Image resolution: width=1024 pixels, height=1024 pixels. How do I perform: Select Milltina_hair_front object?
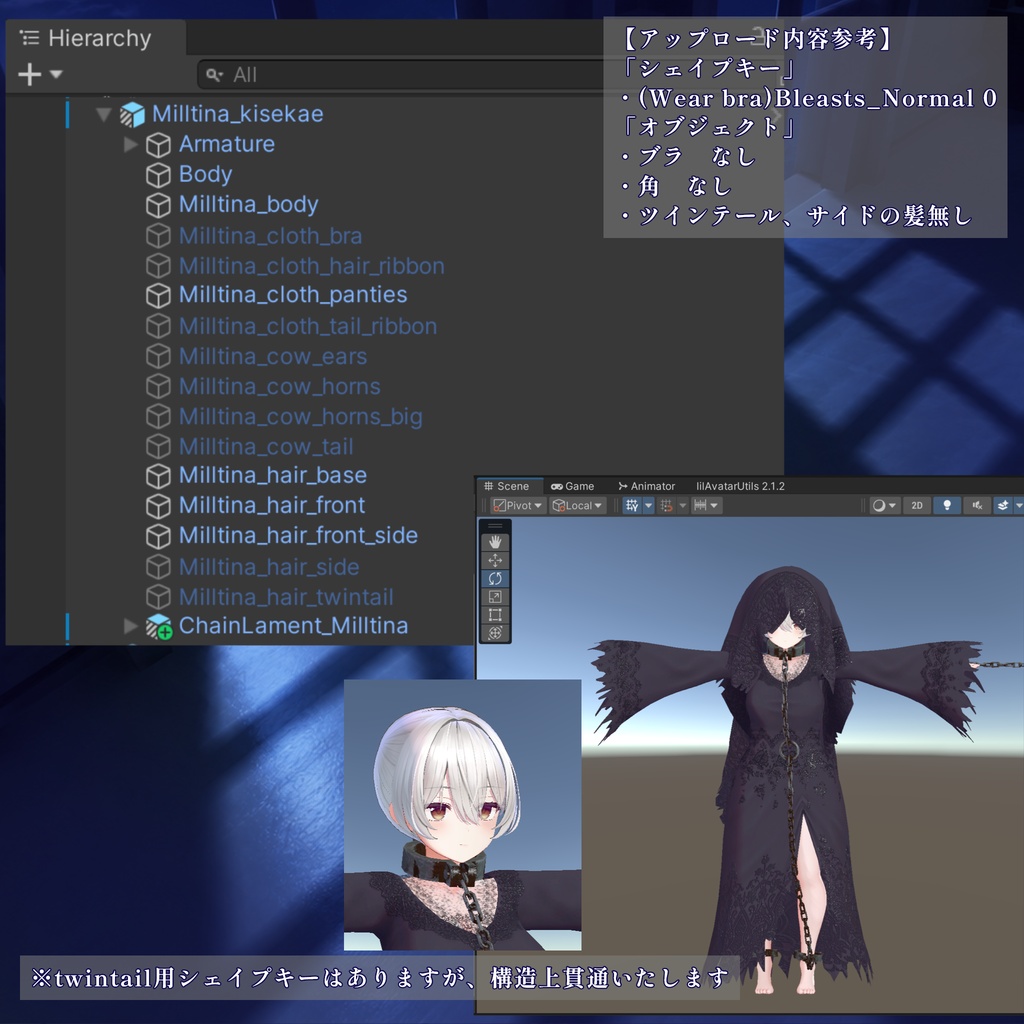click(x=272, y=505)
